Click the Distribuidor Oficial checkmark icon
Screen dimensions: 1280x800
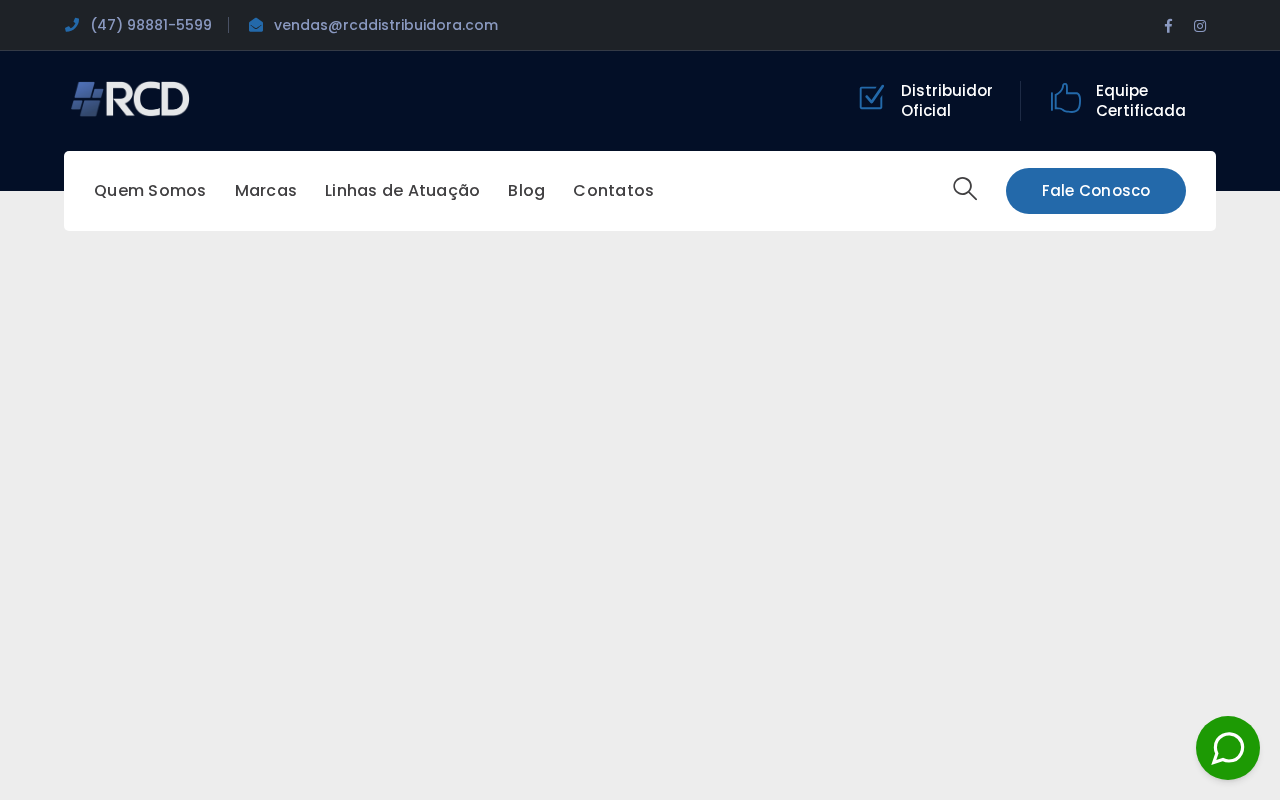point(872,98)
